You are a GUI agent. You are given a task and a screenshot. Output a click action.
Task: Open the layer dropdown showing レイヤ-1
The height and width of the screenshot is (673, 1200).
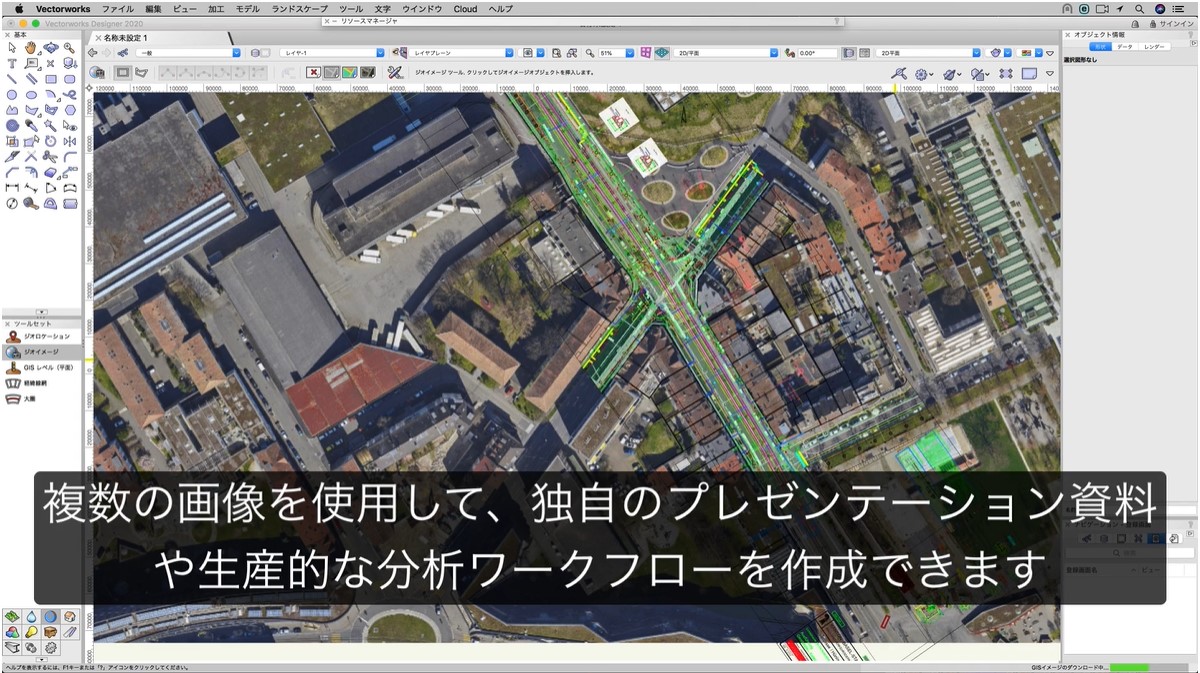(333, 52)
